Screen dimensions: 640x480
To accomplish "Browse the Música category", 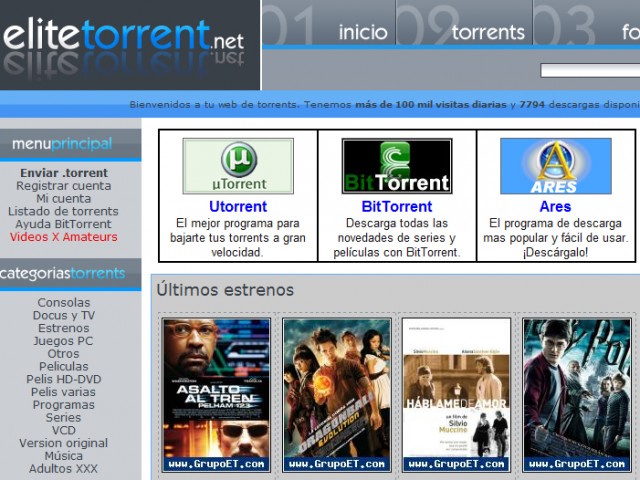I will (64, 456).
